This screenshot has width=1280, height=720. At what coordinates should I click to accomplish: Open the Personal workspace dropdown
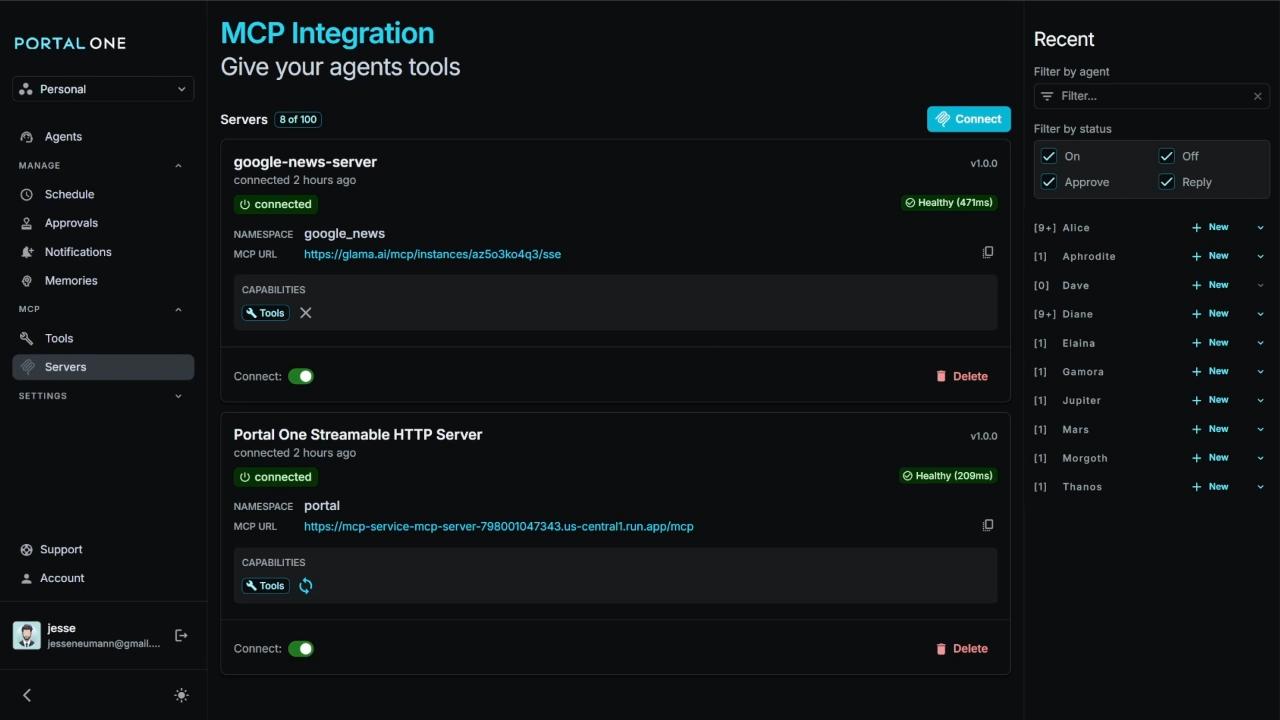(103, 89)
